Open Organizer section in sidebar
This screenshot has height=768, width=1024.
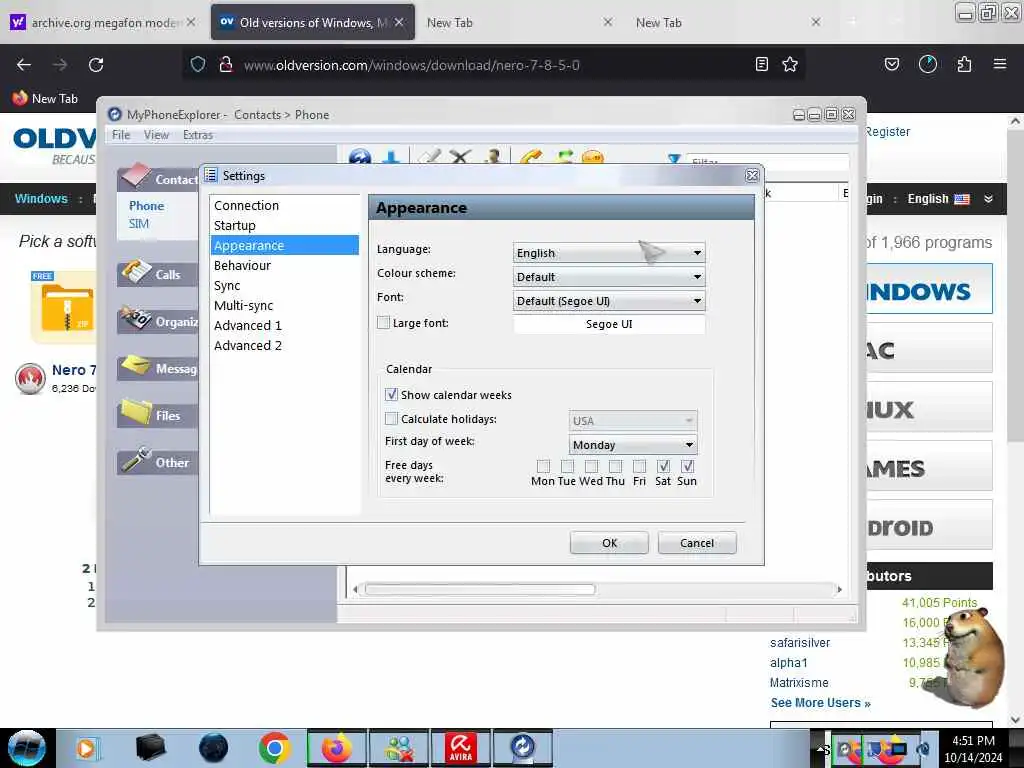pos(158,321)
